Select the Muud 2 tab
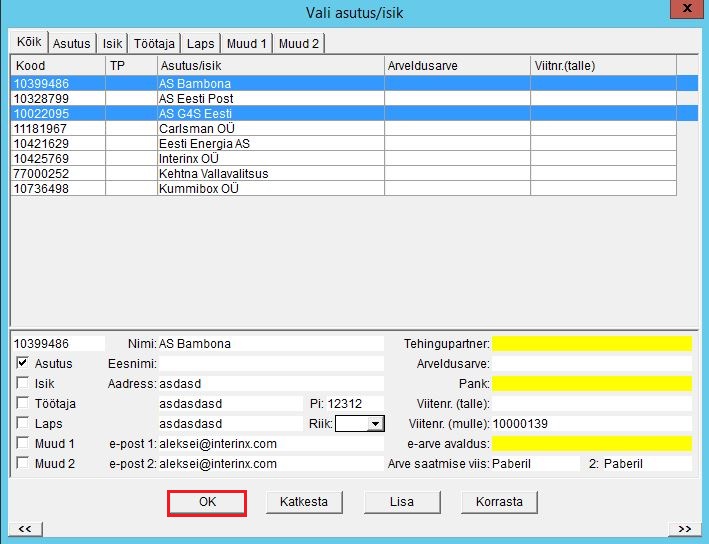 click(x=298, y=44)
